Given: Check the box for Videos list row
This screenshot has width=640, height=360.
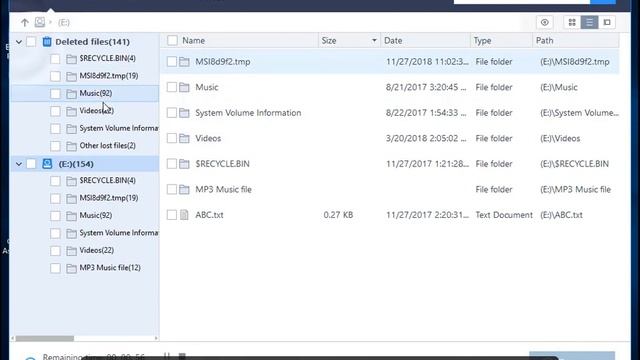Looking at the screenshot, I should click(x=172, y=138).
